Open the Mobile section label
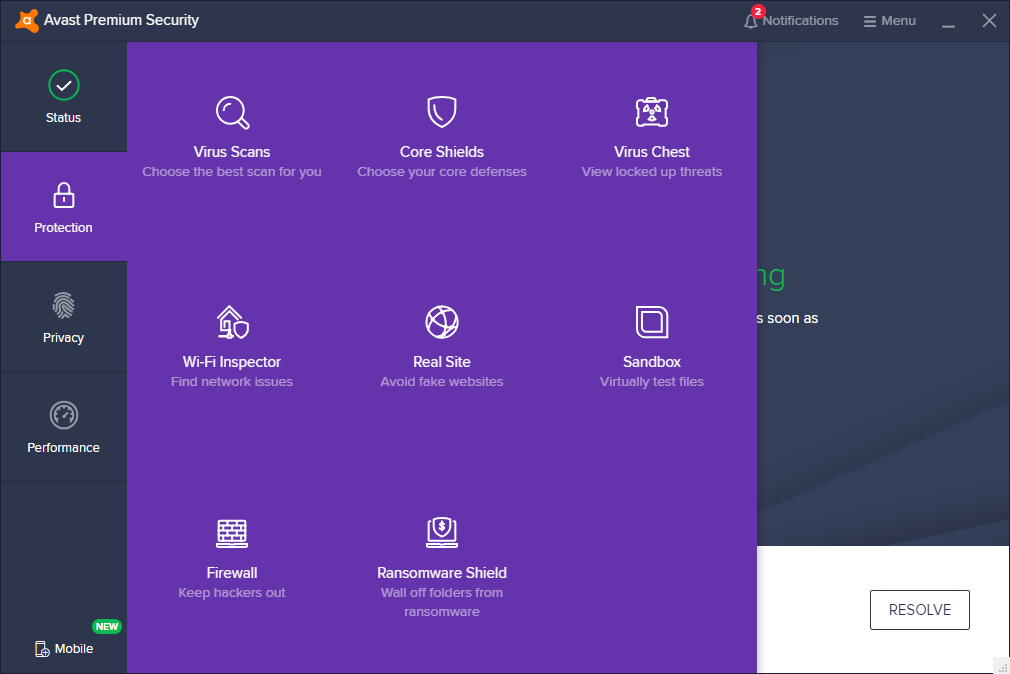The height and width of the screenshot is (674, 1010). [x=74, y=649]
